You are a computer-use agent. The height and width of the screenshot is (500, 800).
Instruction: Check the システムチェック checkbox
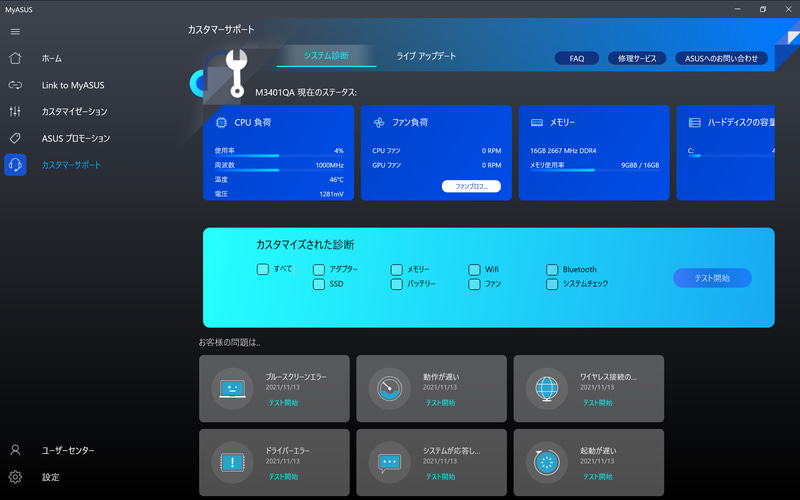click(552, 284)
